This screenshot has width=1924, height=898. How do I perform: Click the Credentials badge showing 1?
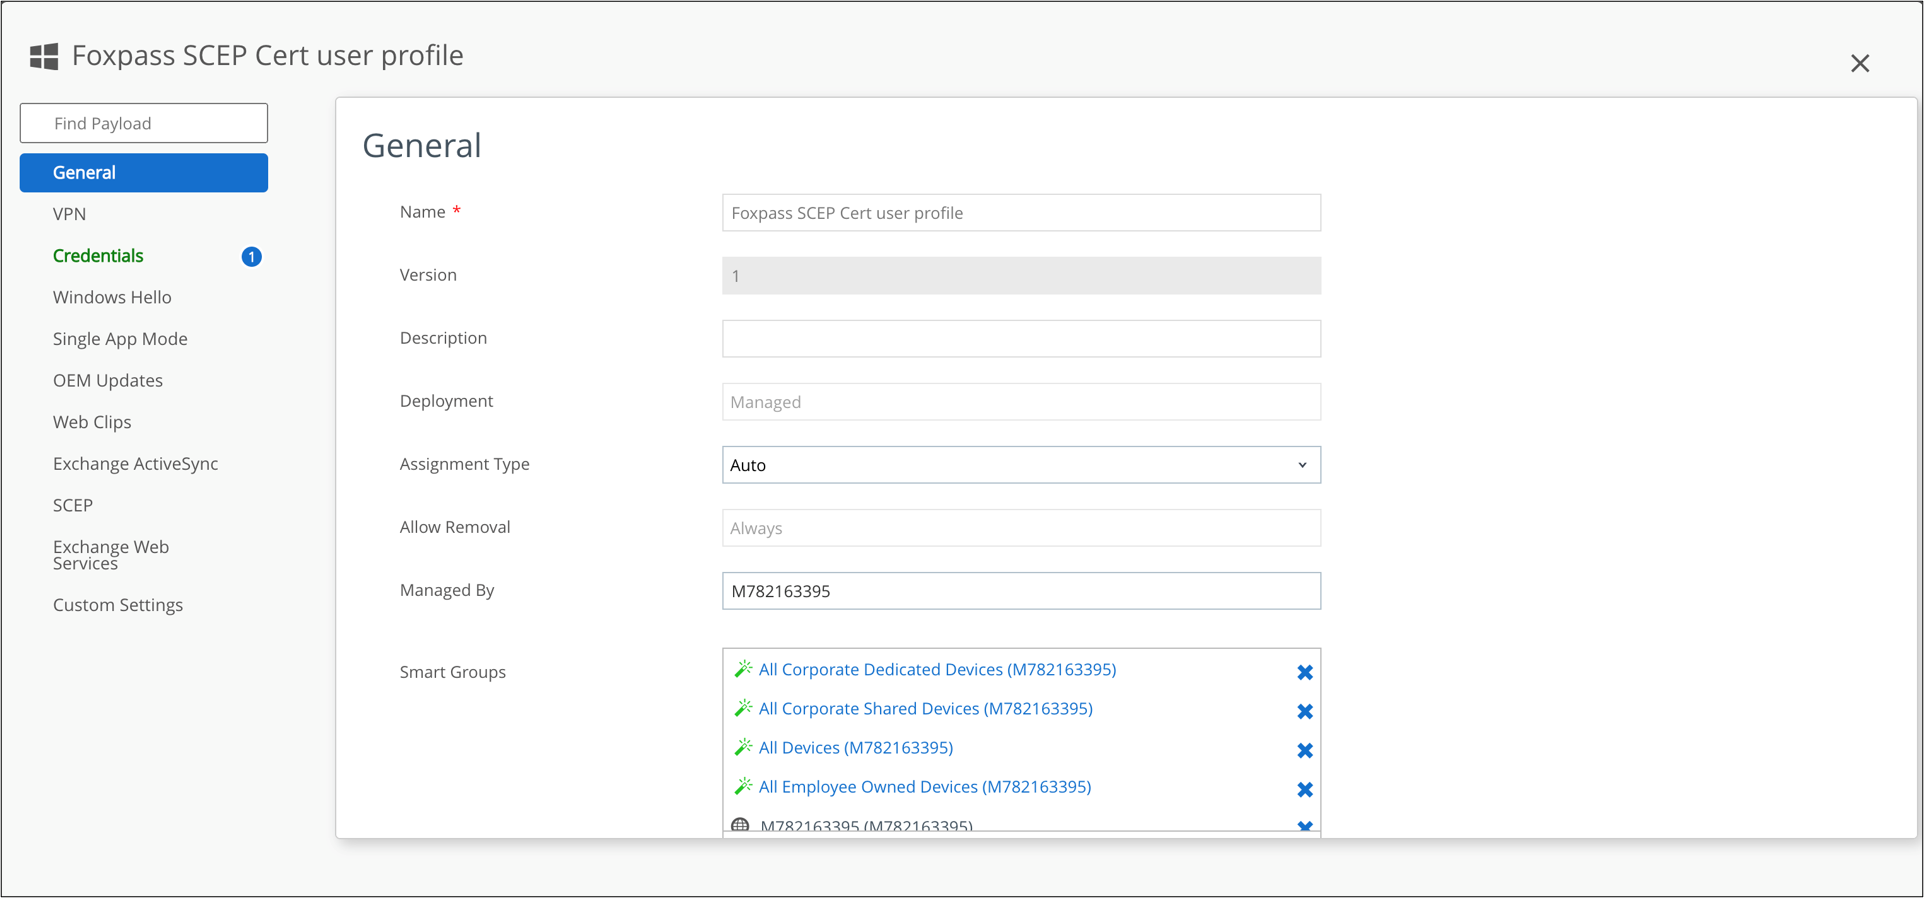tap(251, 257)
